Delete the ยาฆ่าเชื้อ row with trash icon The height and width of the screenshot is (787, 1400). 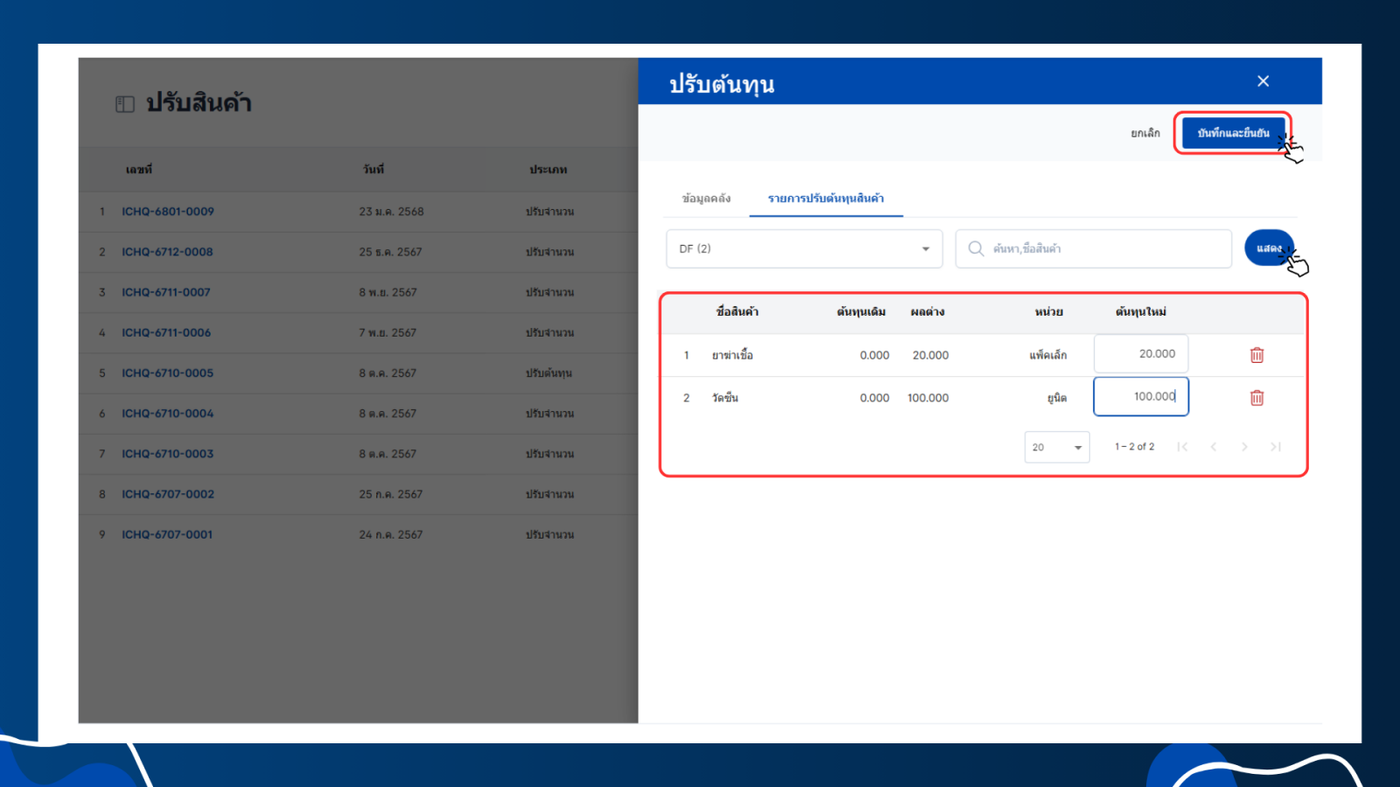[1257, 355]
